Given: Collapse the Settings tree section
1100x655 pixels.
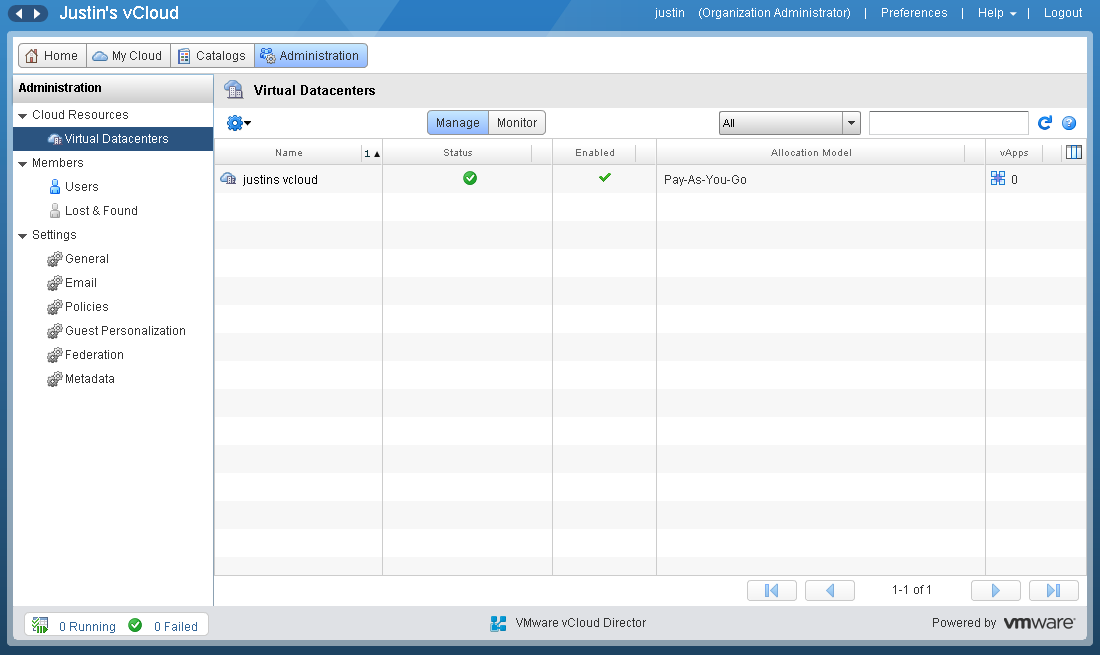Looking at the screenshot, I should click(22, 236).
